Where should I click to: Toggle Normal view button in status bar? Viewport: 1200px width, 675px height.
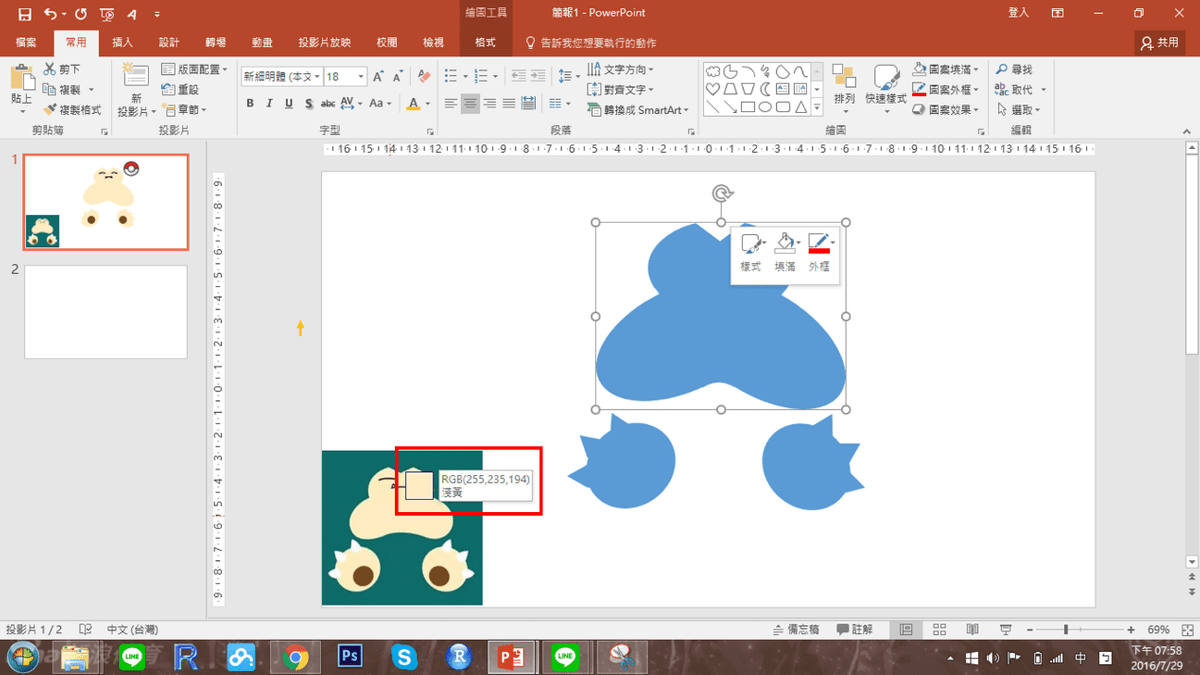906,630
